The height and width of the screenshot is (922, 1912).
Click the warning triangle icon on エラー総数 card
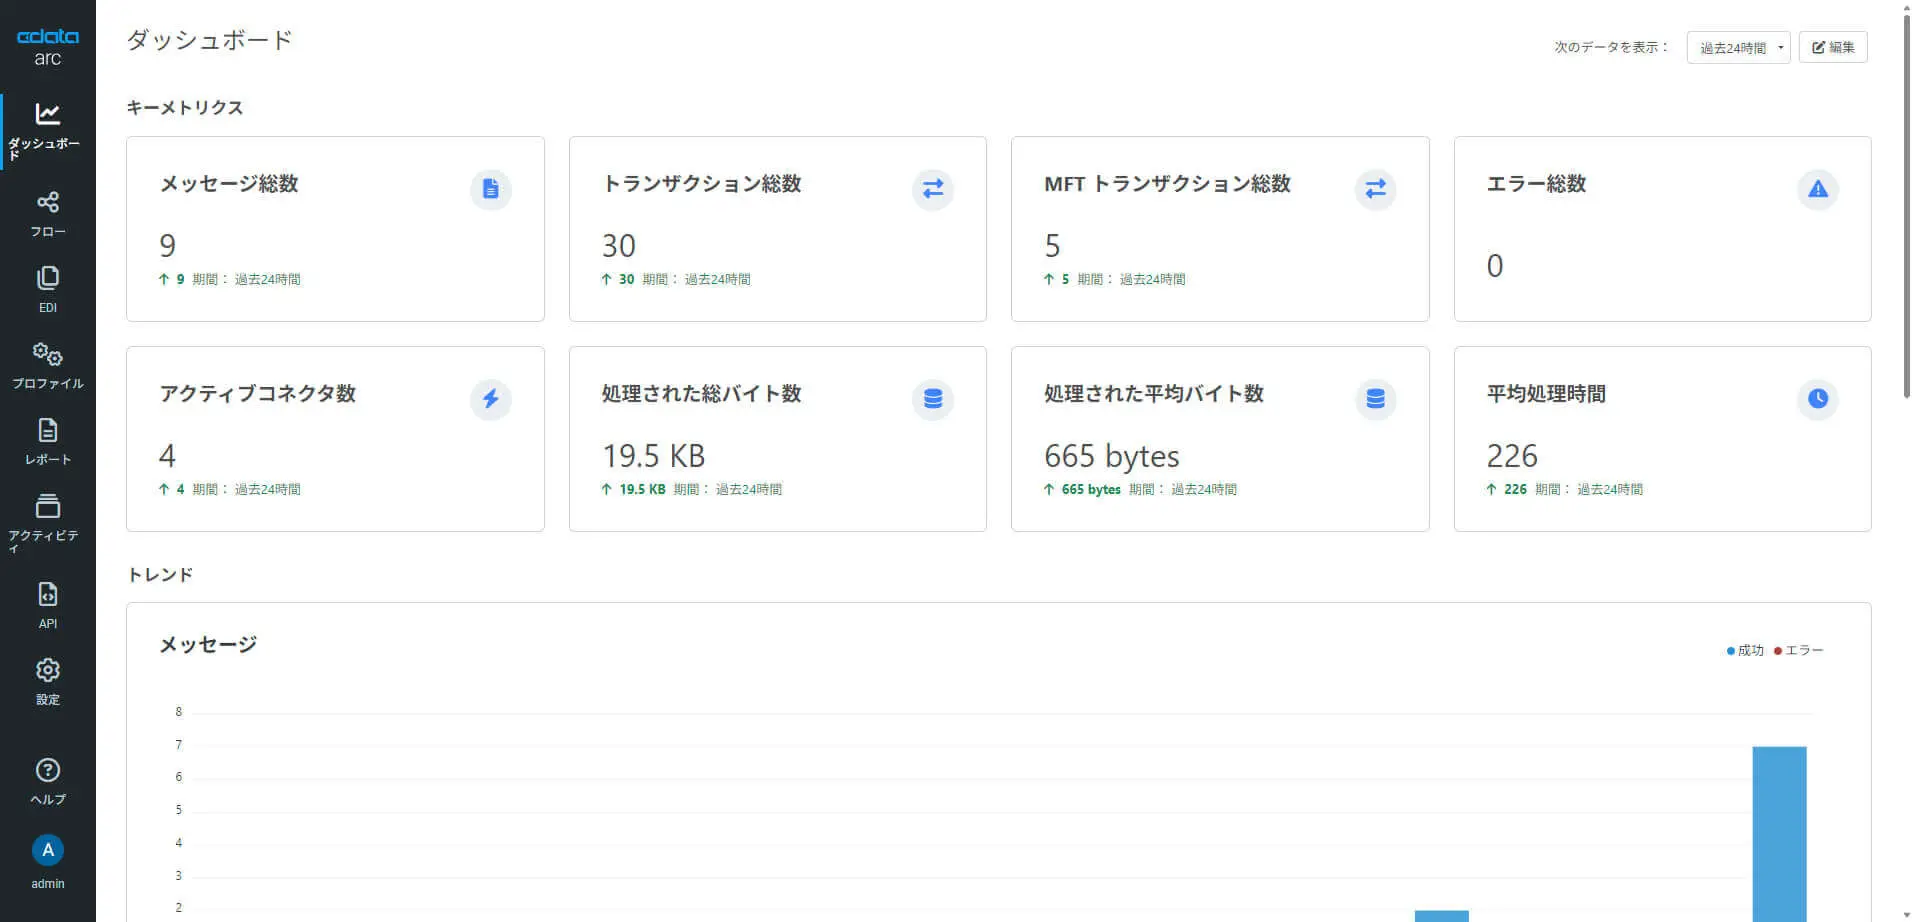[1817, 189]
